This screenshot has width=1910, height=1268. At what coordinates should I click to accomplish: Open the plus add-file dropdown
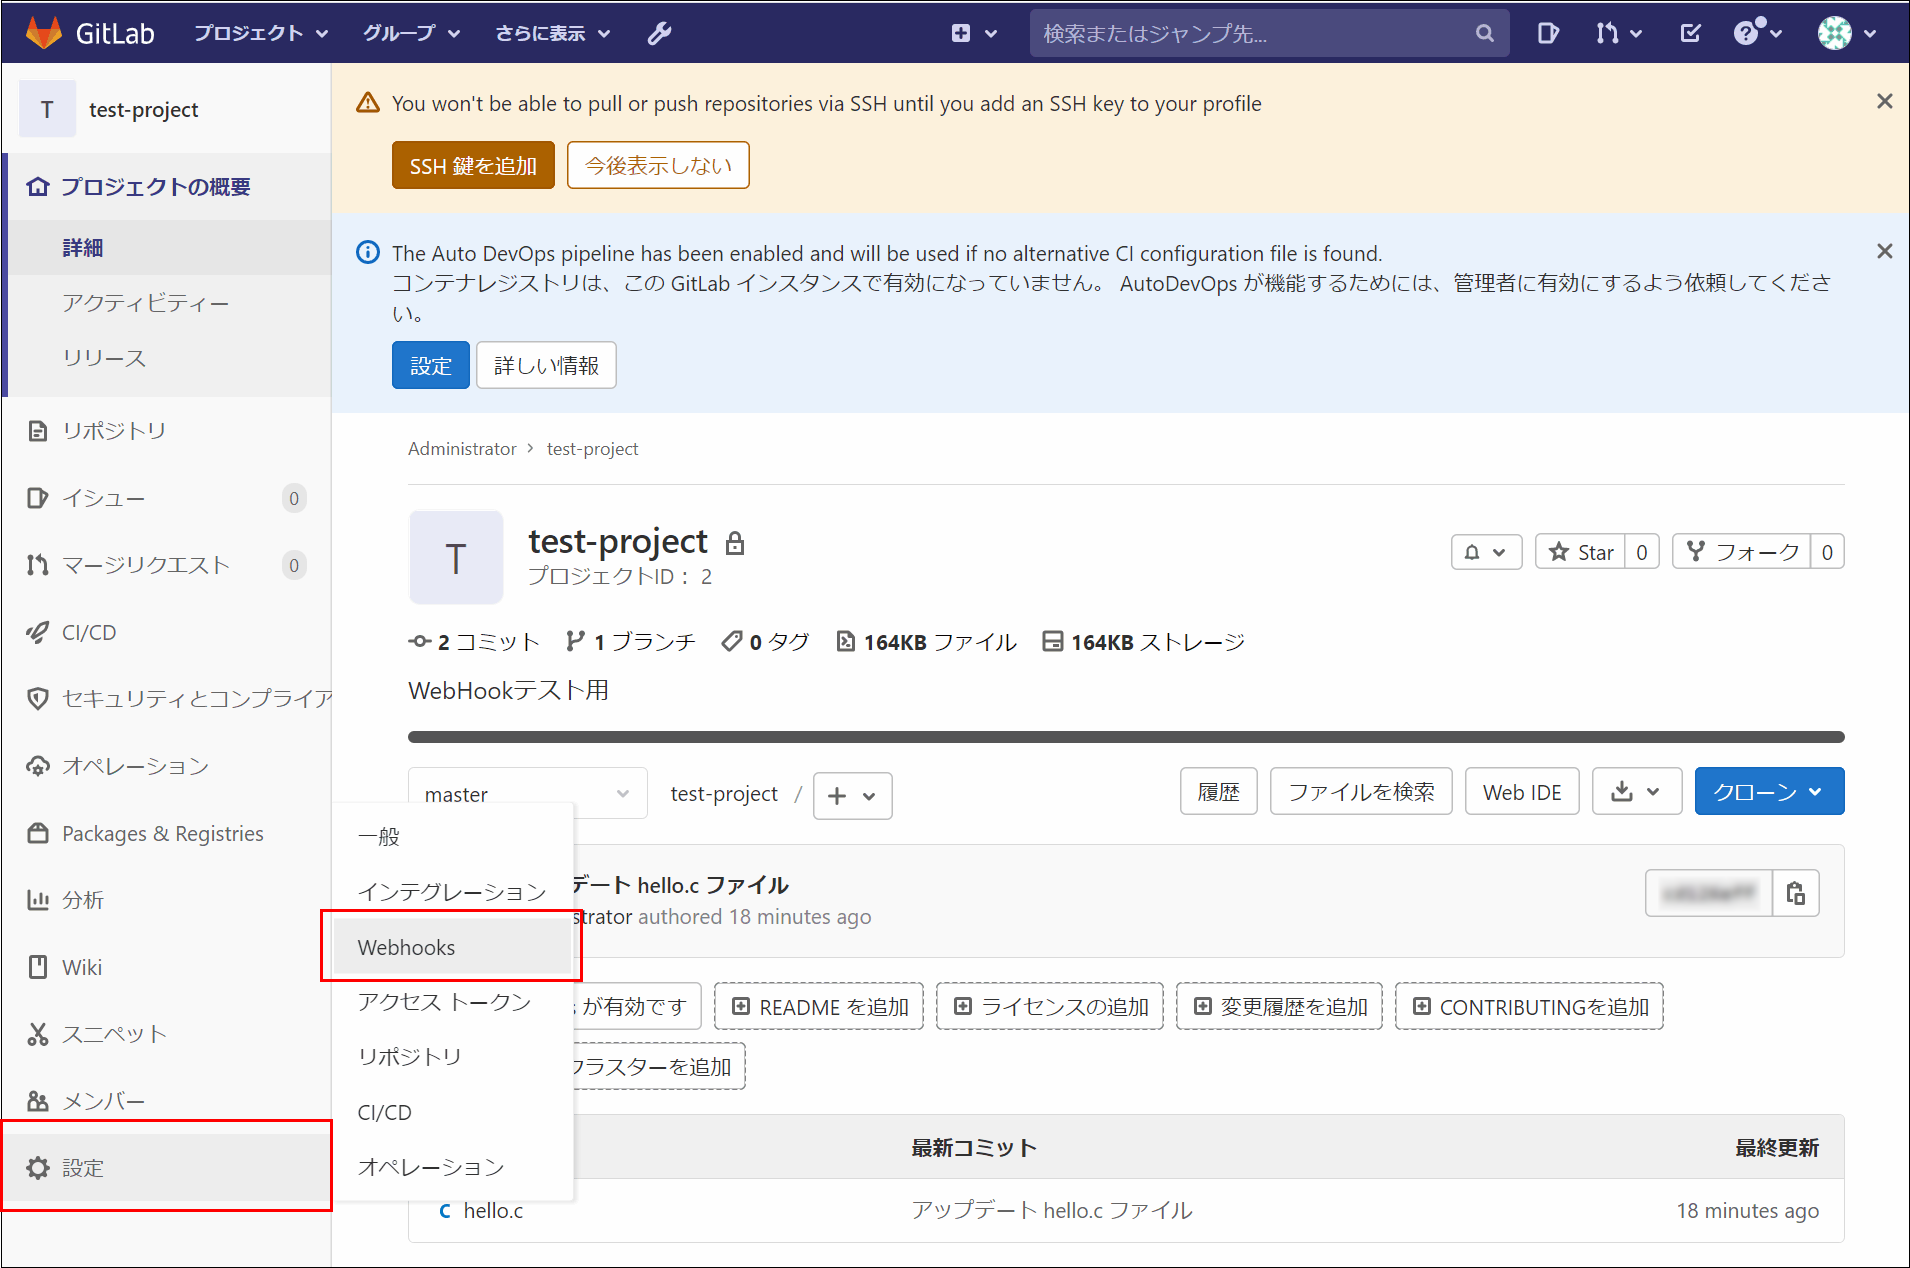(x=852, y=796)
